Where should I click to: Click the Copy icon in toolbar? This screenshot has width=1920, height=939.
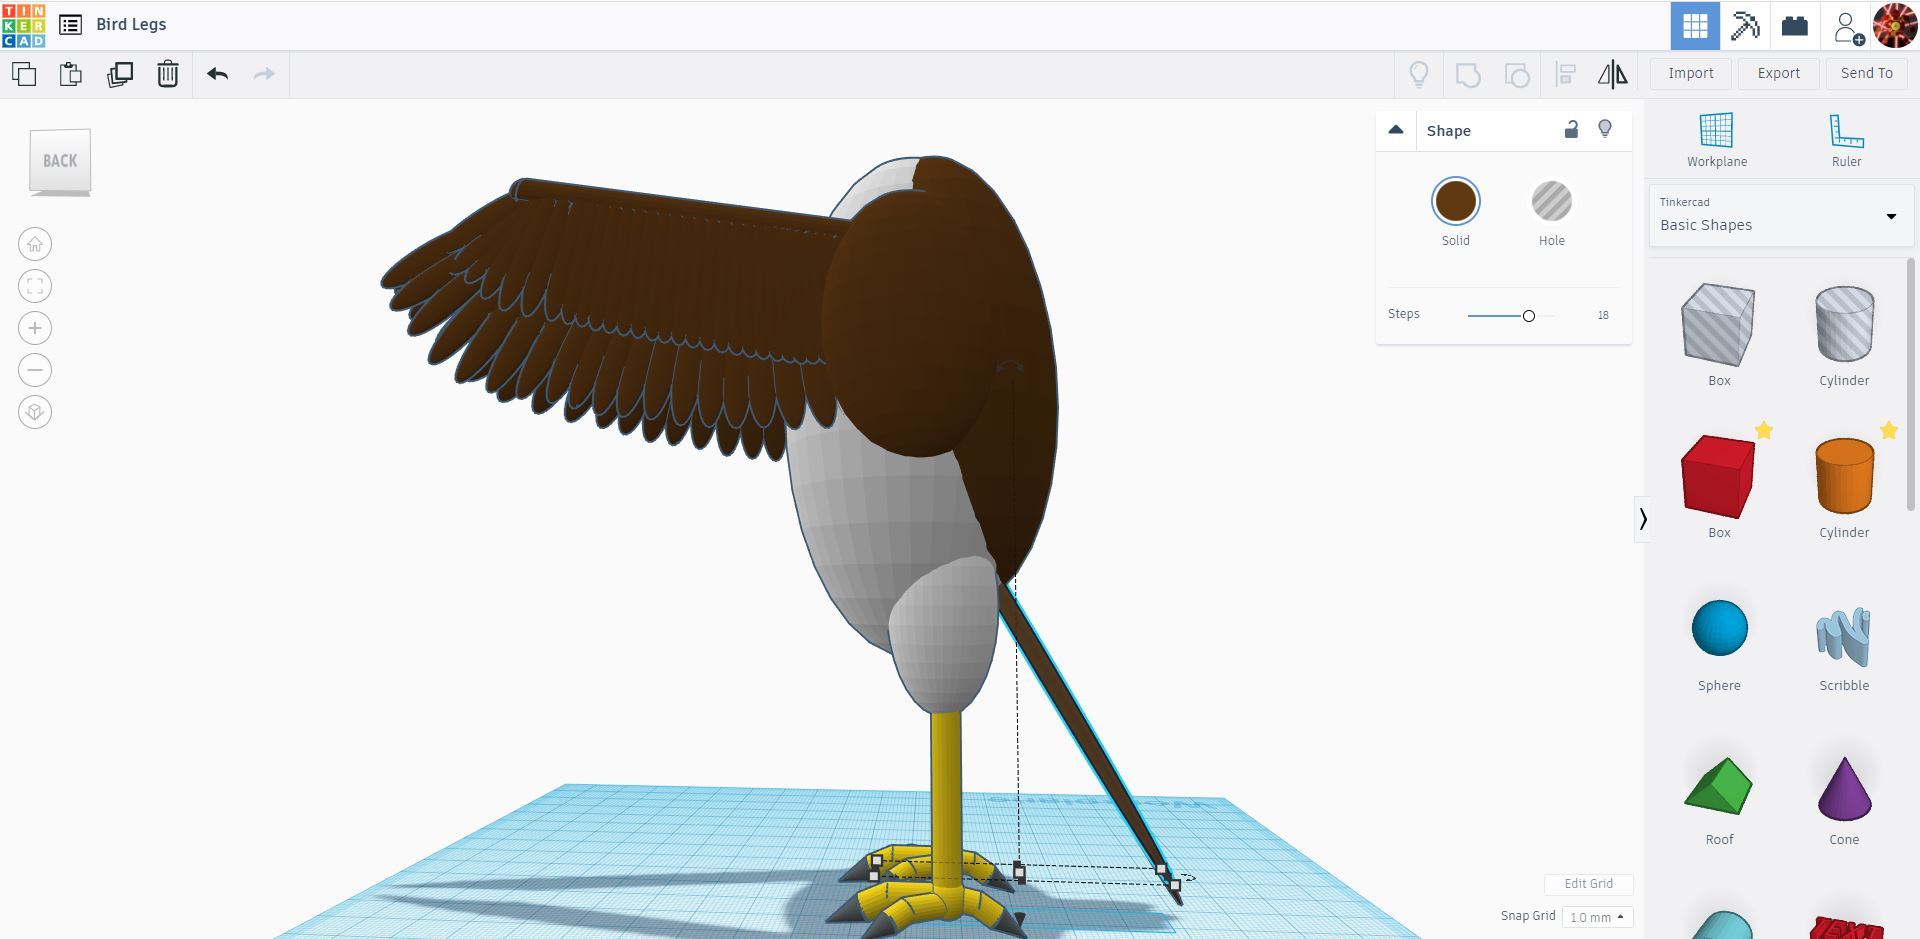click(24, 74)
